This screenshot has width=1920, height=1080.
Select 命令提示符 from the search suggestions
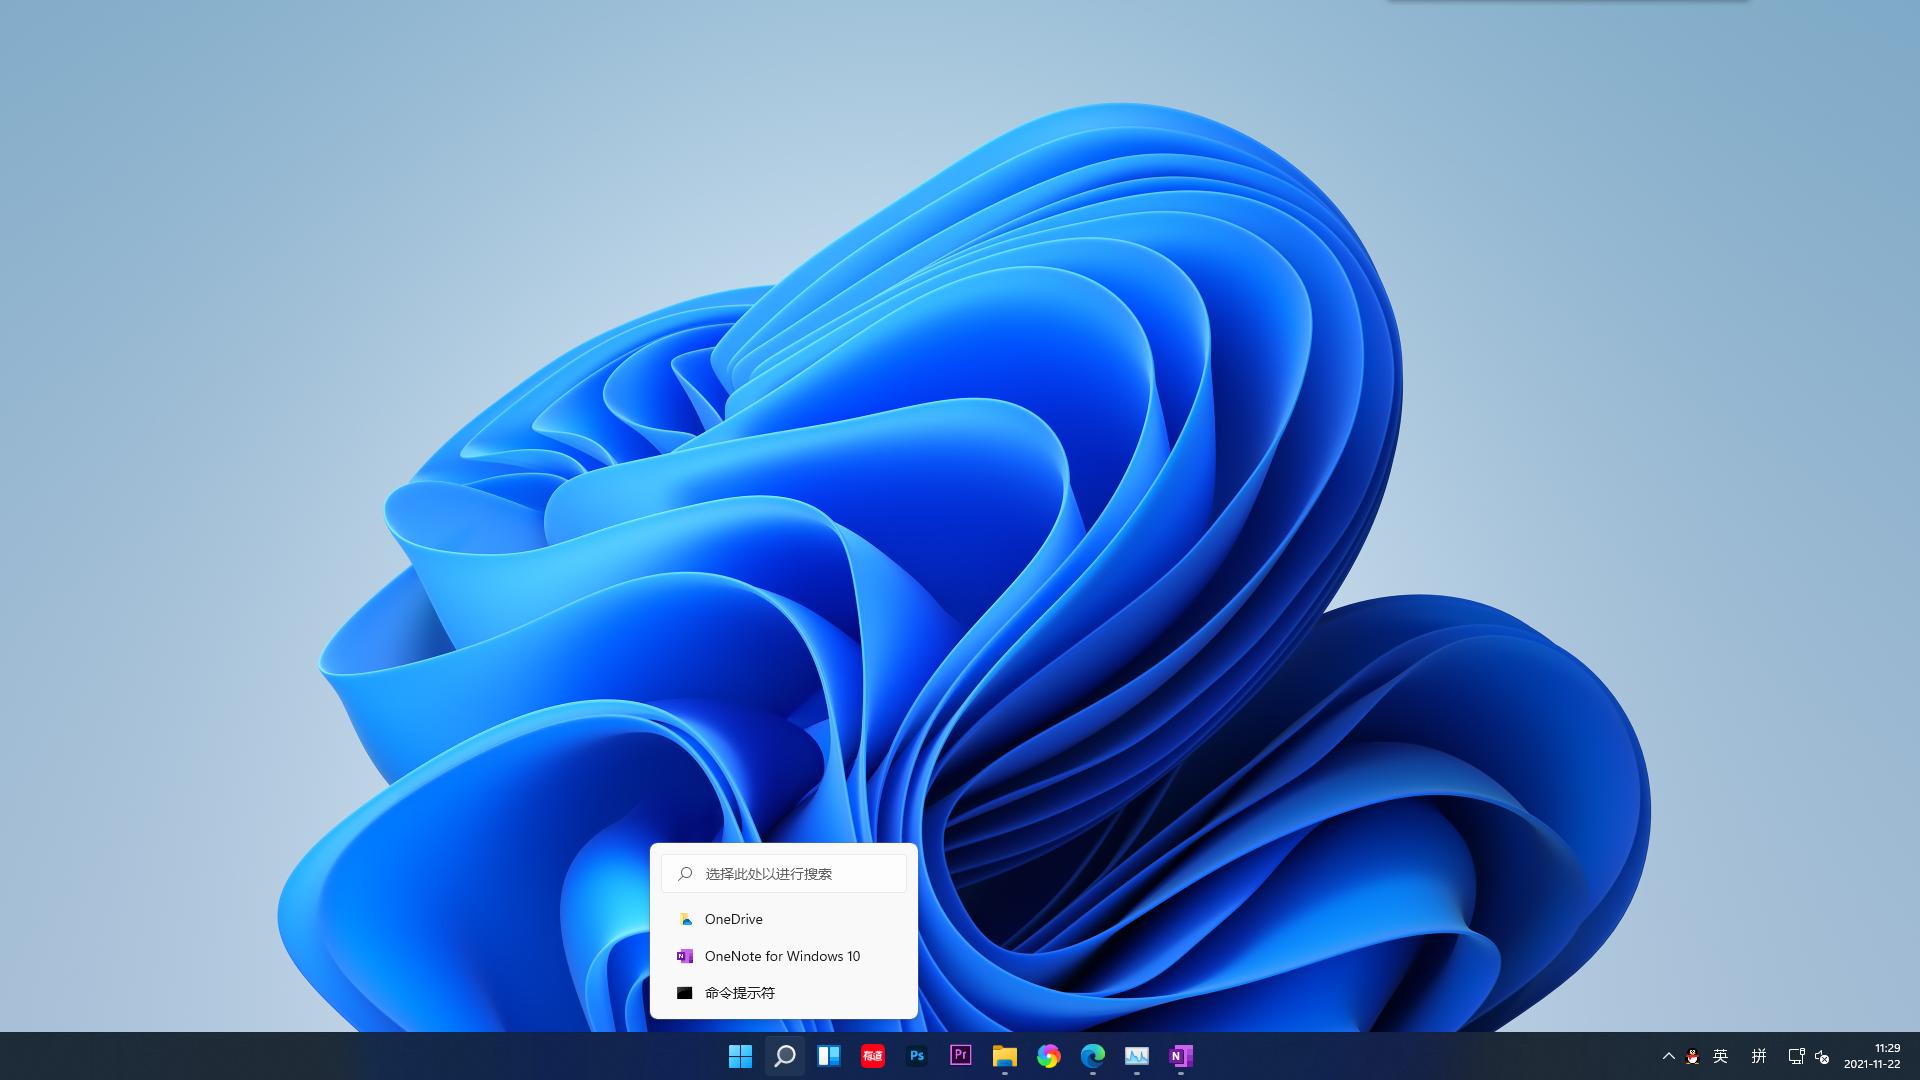click(x=740, y=992)
